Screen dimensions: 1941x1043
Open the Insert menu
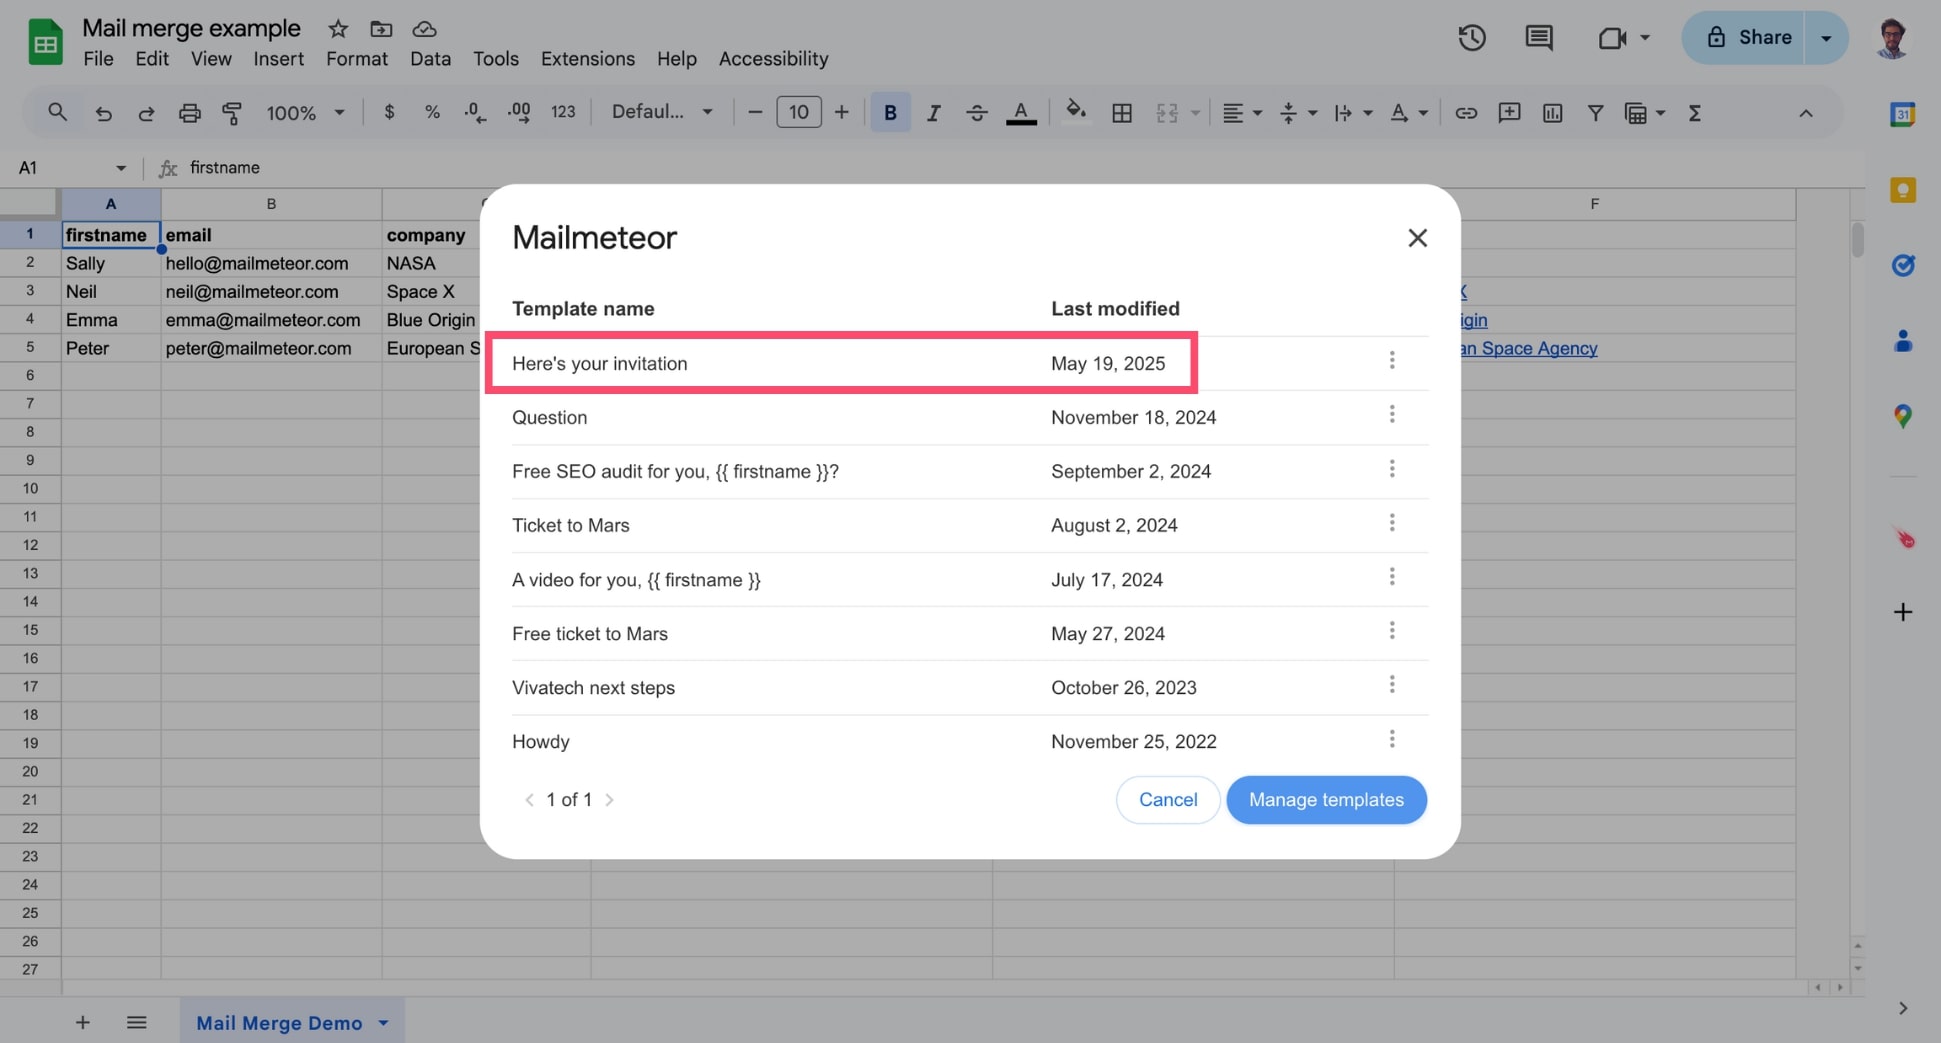pos(278,59)
